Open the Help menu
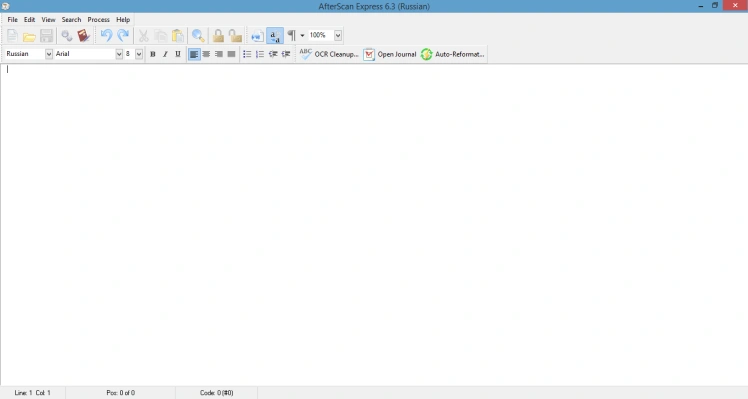This screenshot has height=399, width=748. pos(123,20)
